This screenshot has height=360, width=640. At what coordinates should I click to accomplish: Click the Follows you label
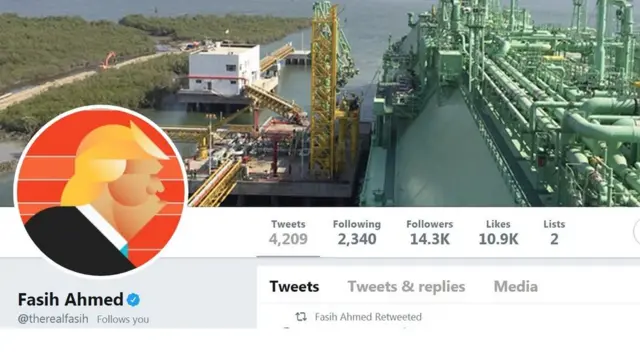(x=123, y=319)
